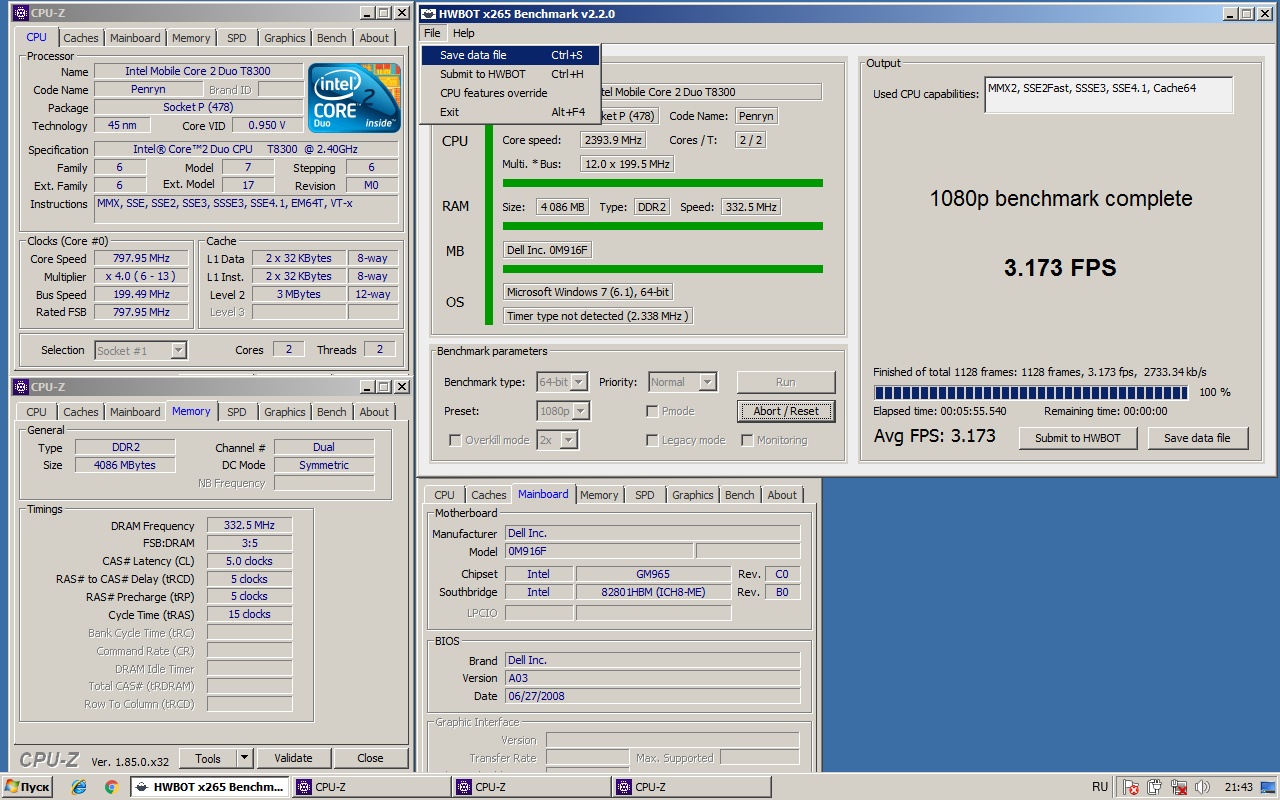Screen dimensions: 1280x800
Task: Click the Abort / Reset button
Action: point(786,411)
